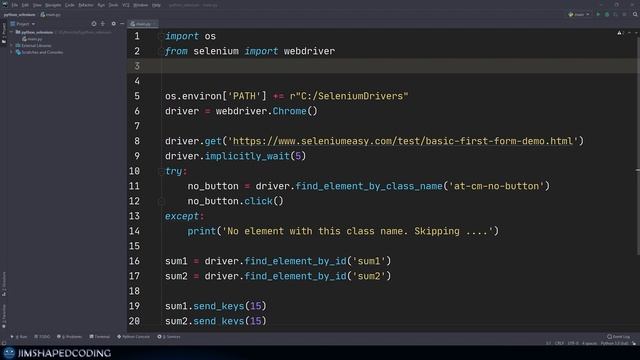Click Run with Coverage icon
This screenshot has width=640, height=360.
click(x=616, y=15)
